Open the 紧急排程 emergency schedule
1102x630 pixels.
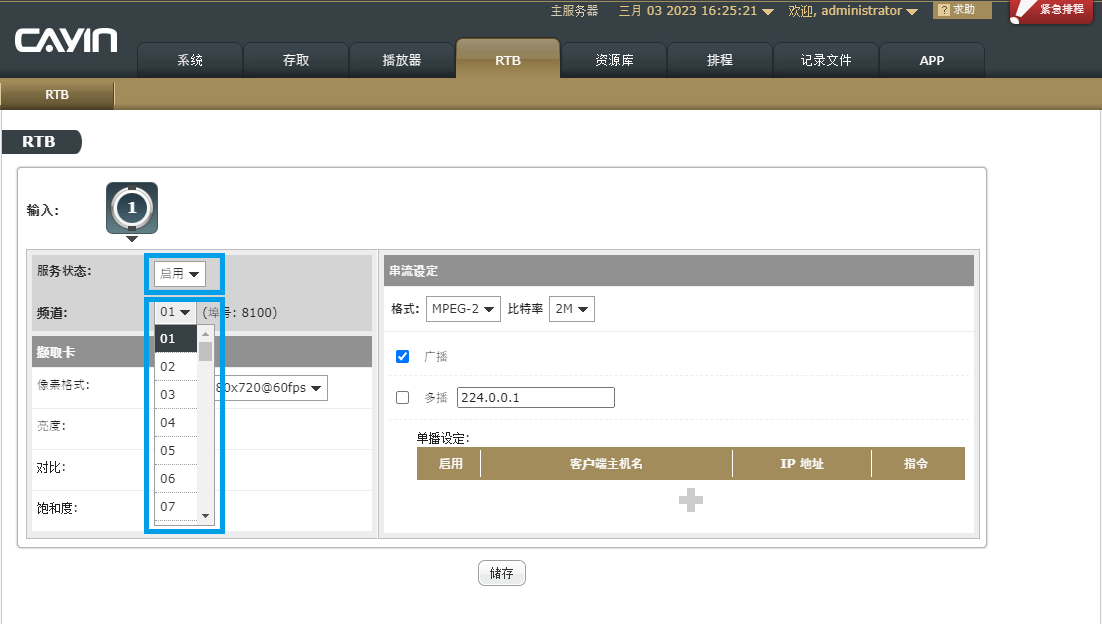[1052, 11]
